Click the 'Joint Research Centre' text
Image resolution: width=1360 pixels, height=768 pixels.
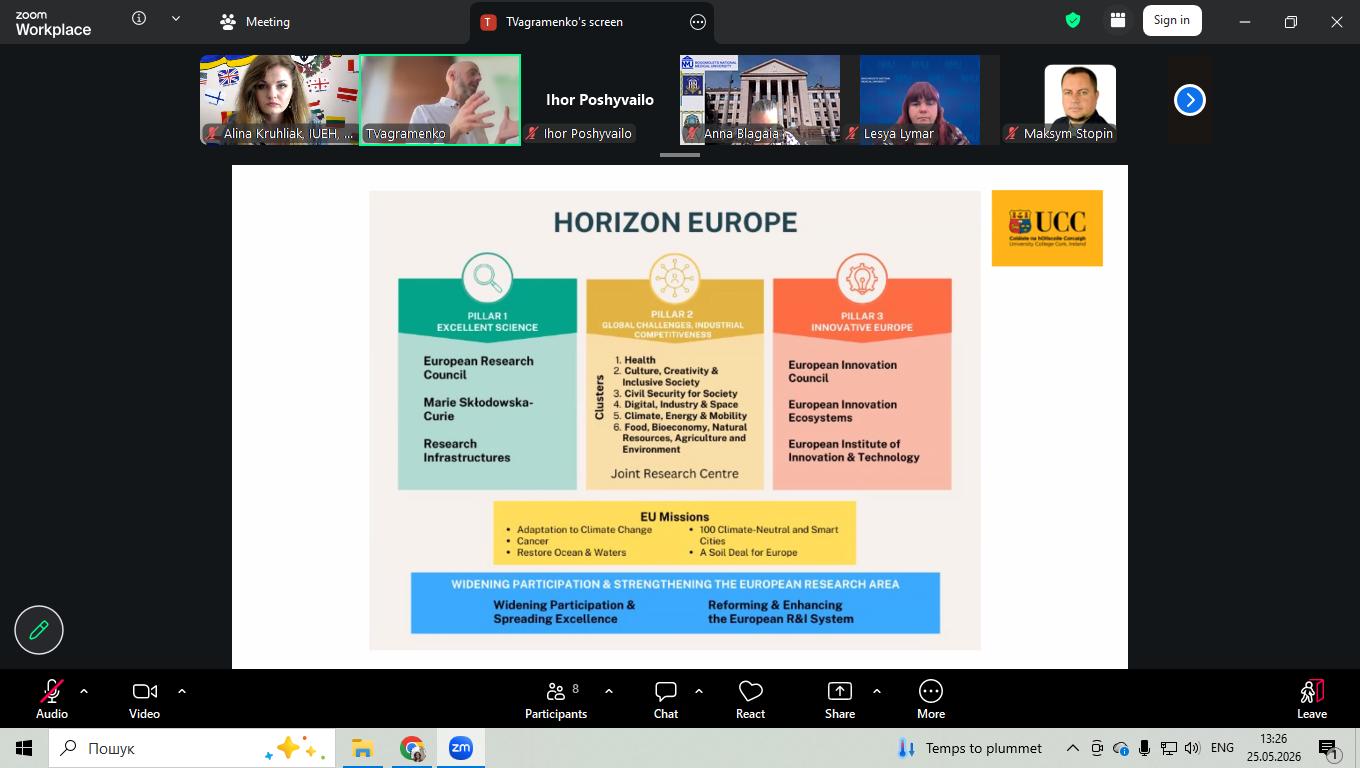675,474
